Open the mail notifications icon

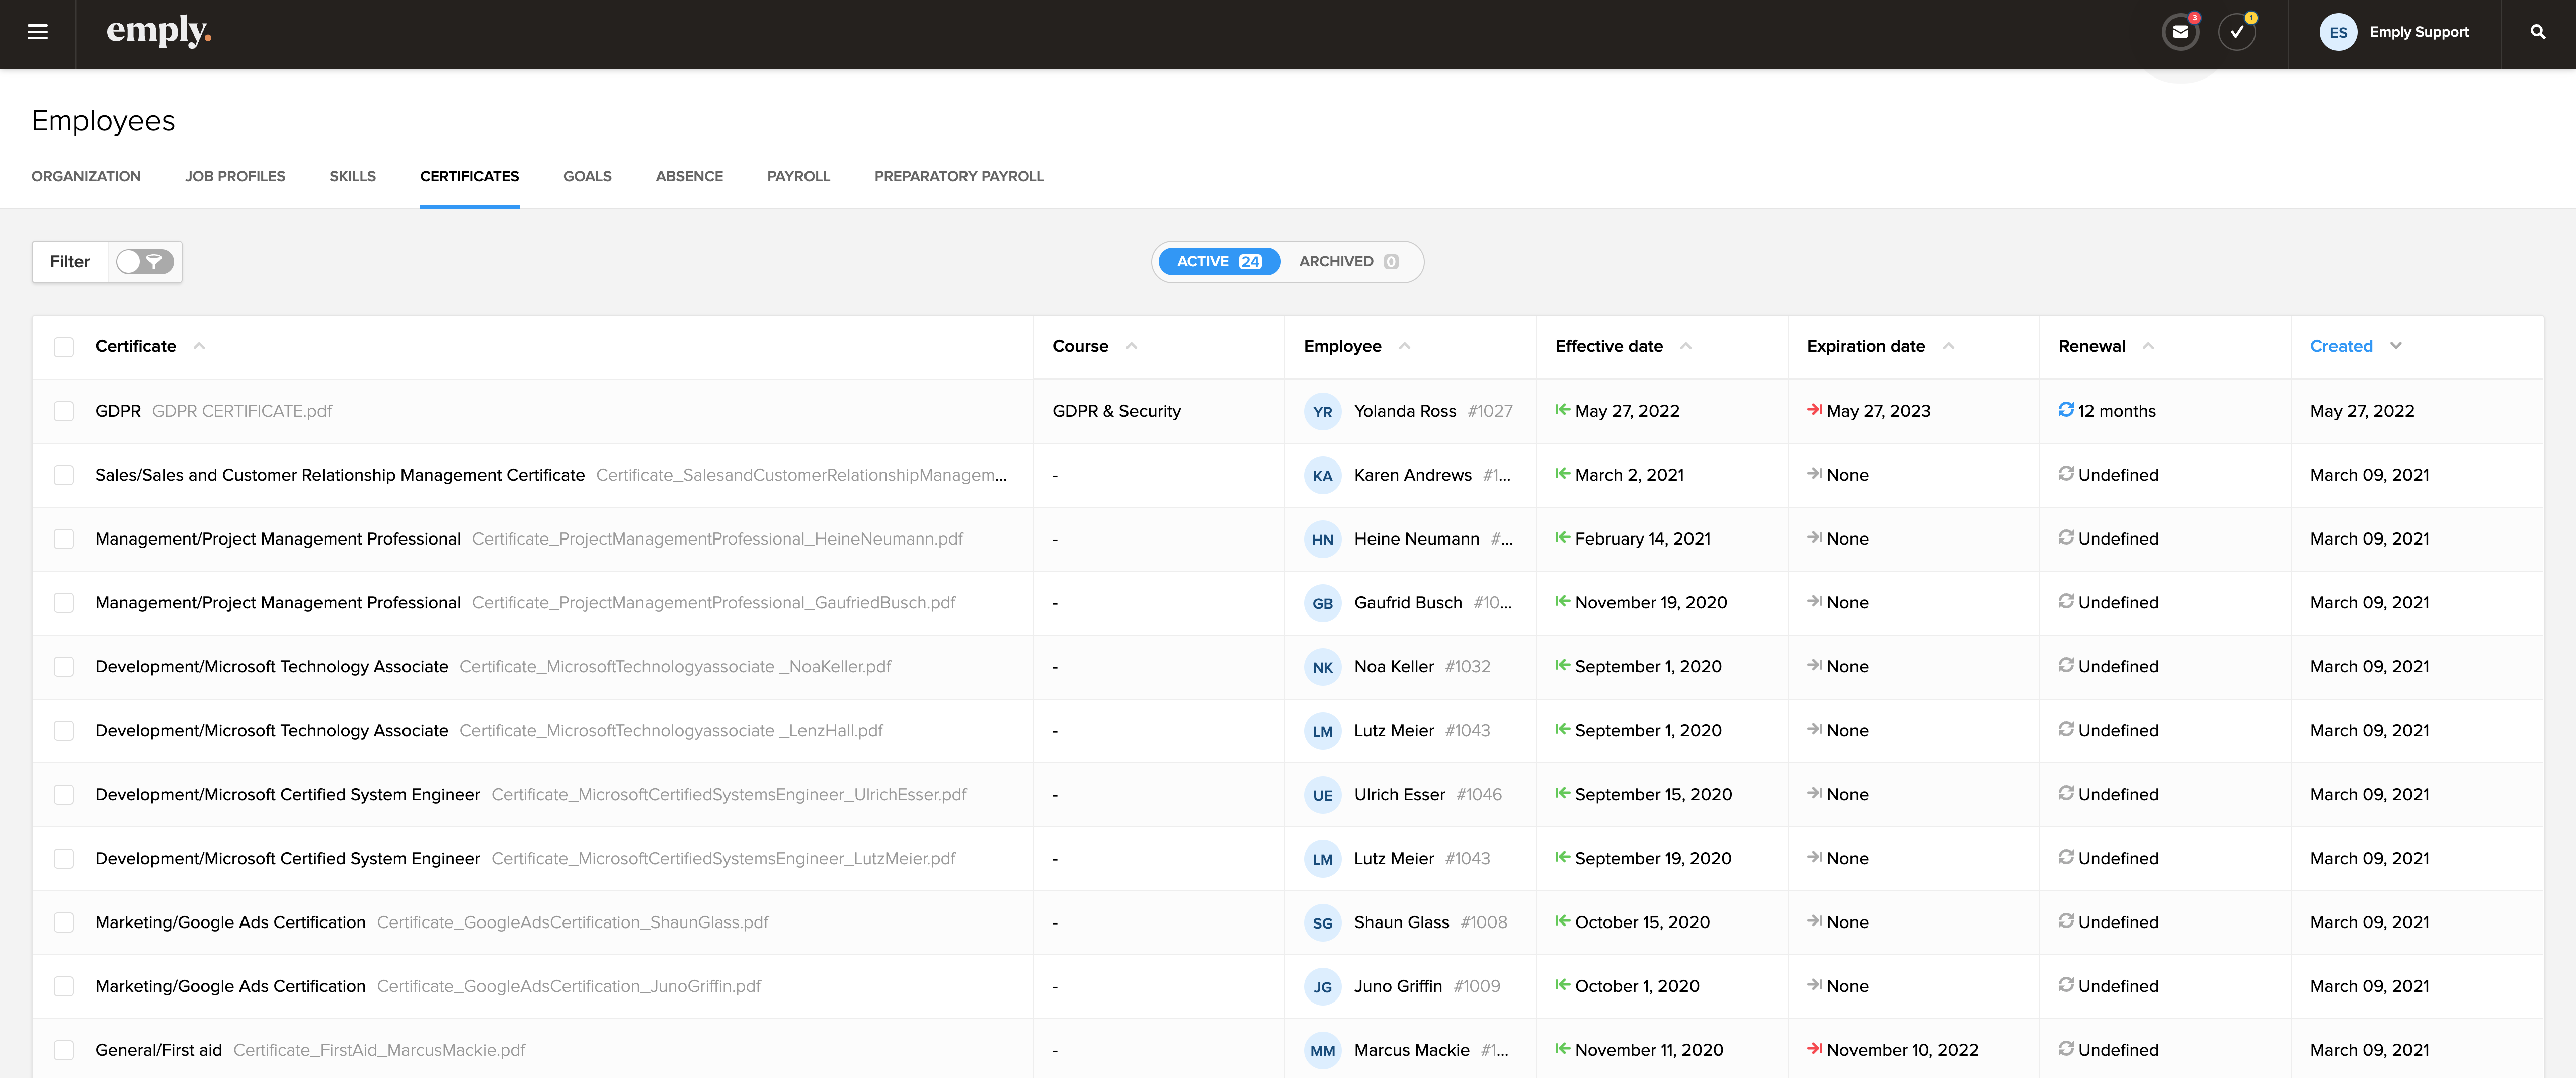point(2180,32)
